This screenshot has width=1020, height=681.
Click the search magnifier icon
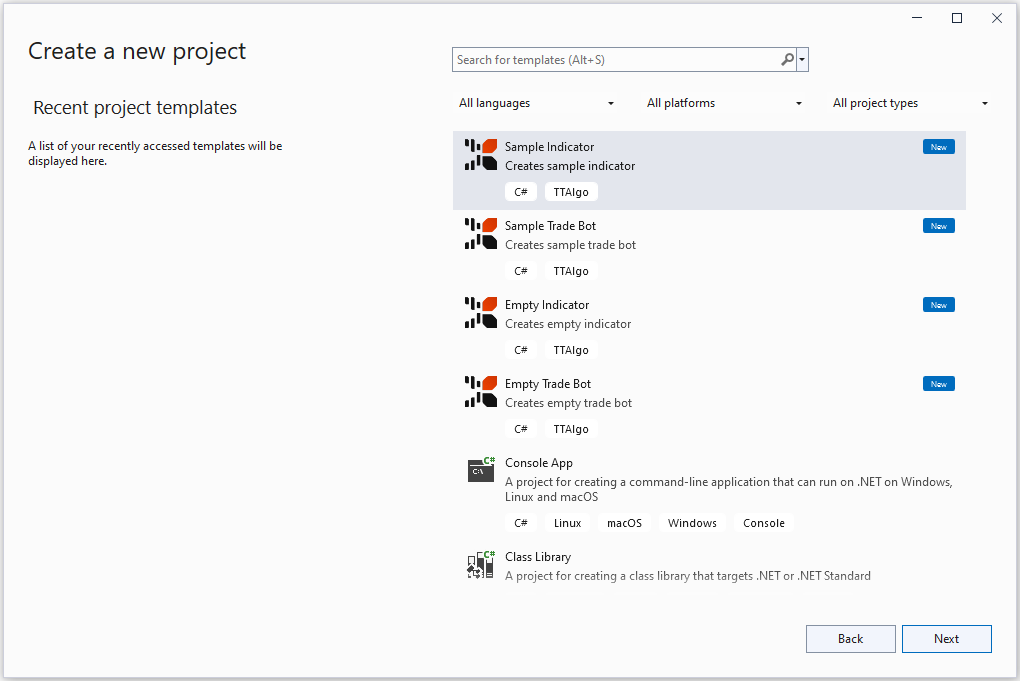coord(787,60)
